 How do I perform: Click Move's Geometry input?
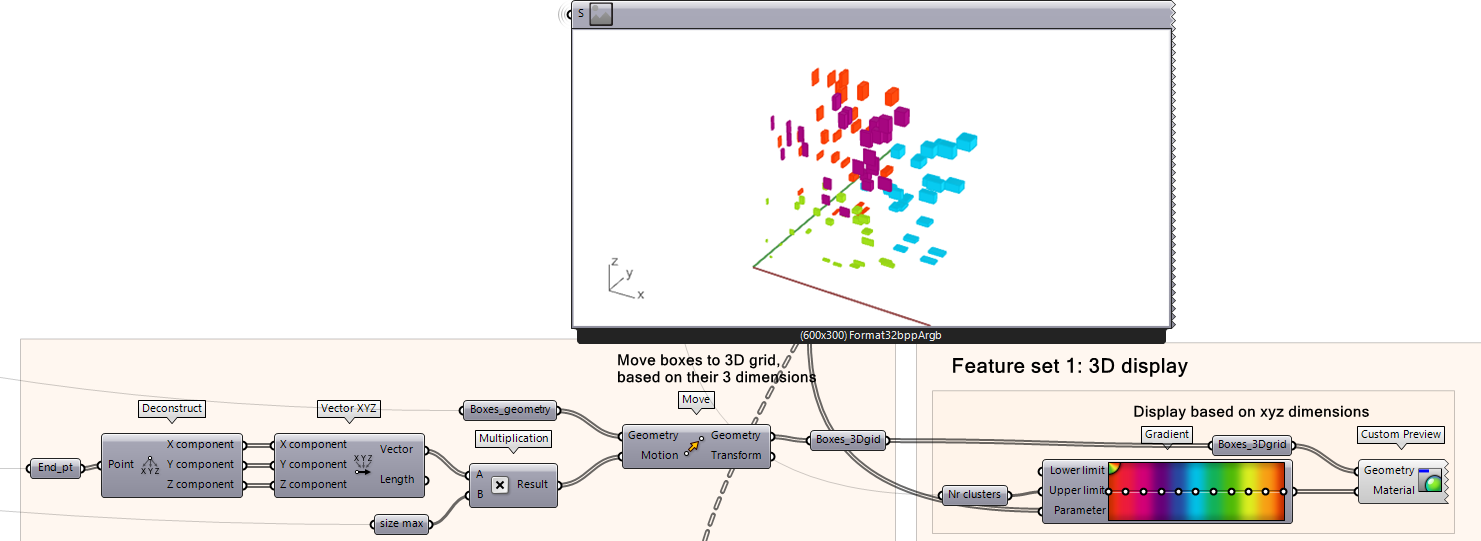(x=653, y=435)
